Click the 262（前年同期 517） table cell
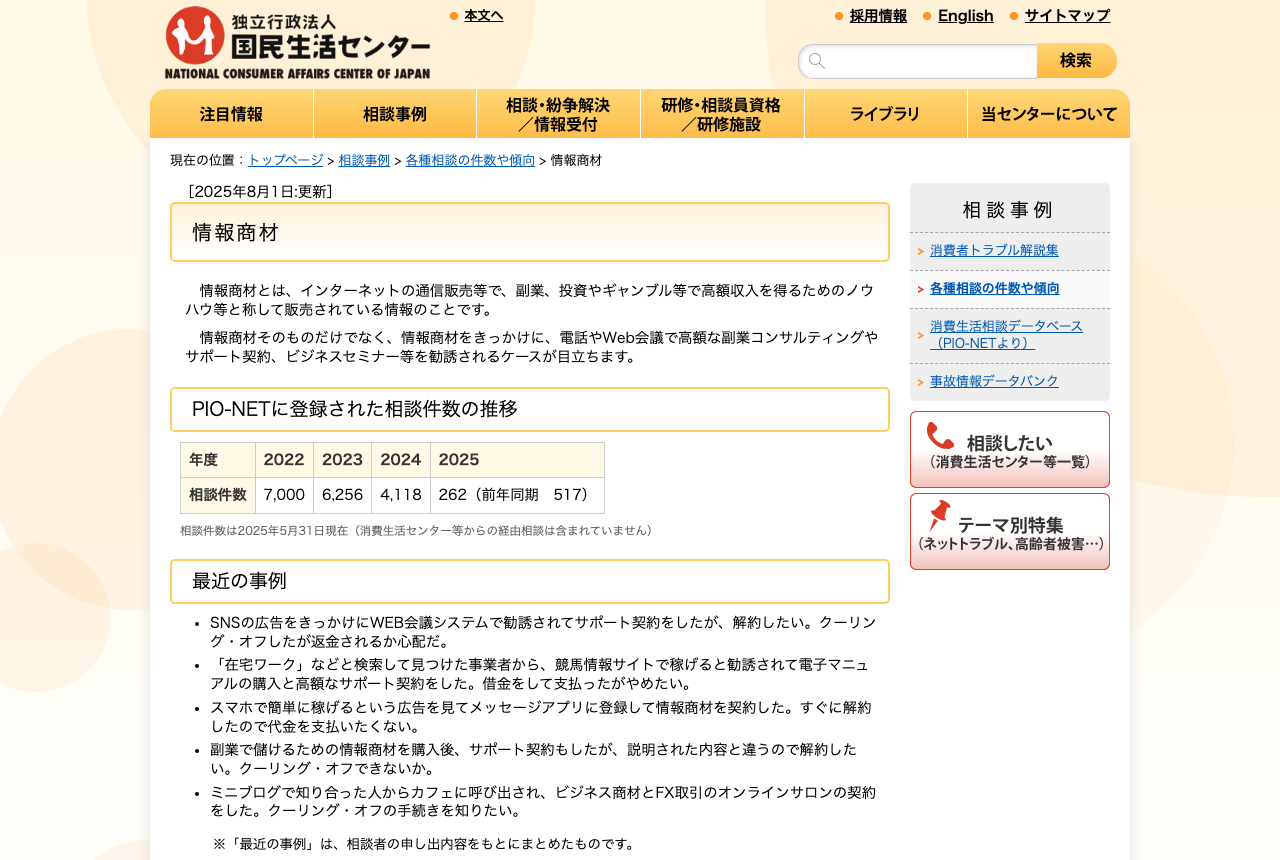The image size is (1280, 860). pos(517,495)
